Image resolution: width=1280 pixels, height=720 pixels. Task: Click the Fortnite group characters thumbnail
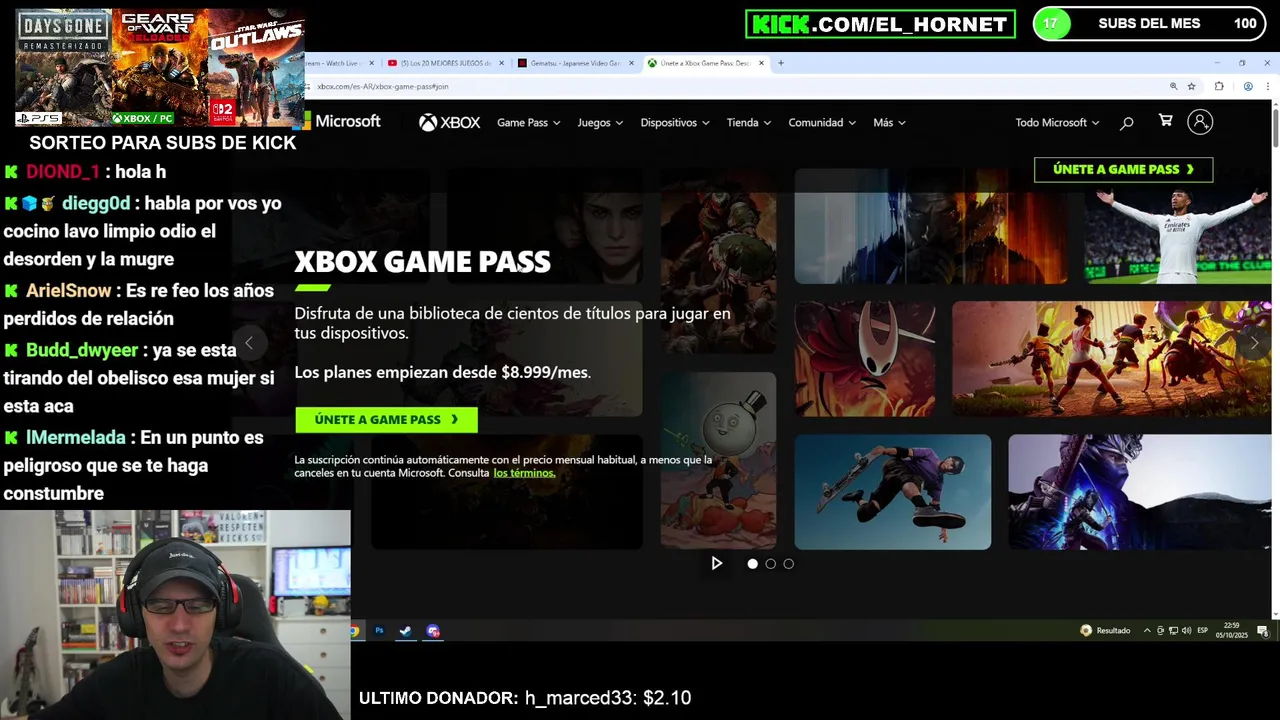click(x=1112, y=359)
